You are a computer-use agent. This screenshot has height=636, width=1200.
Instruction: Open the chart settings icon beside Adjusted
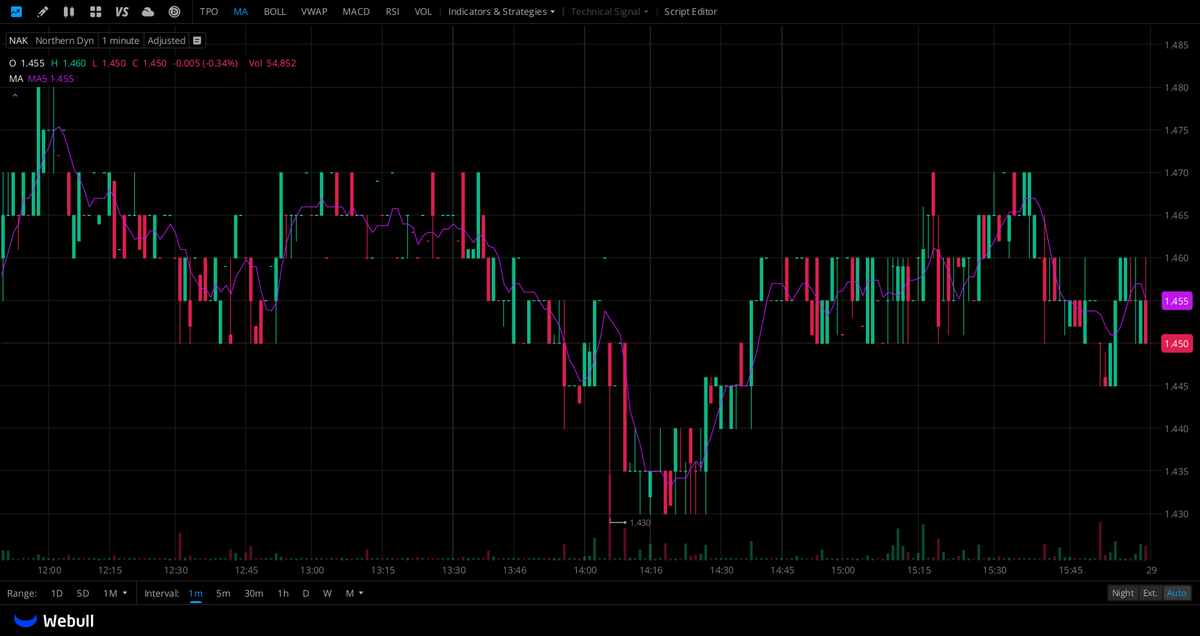tap(197, 41)
